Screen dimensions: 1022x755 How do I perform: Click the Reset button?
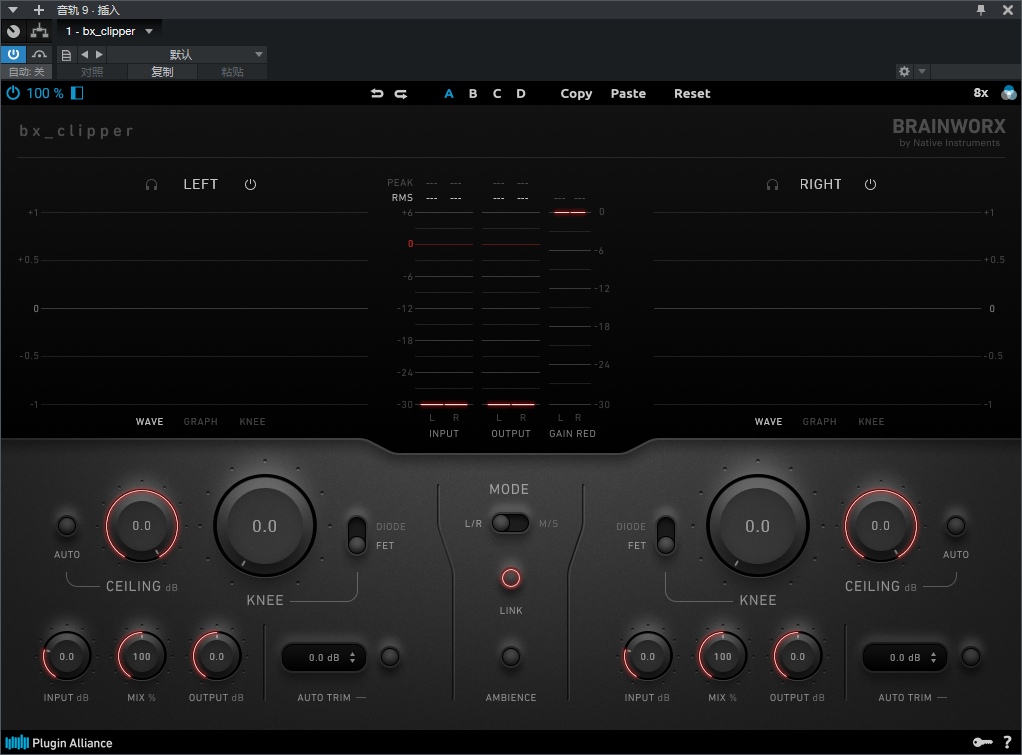click(x=692, y=94)
